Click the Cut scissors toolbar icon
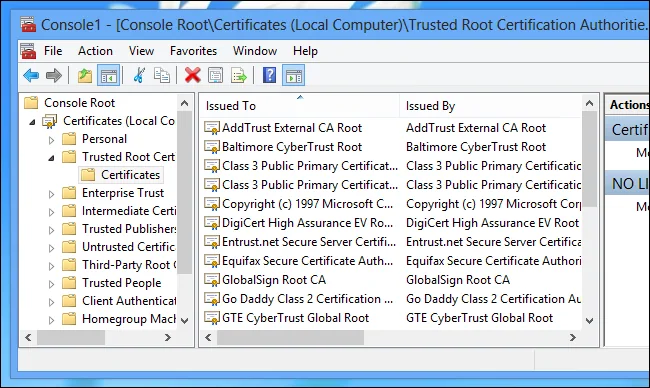The width and height of the screenshot is (650, 388). (x=139, y=75)
